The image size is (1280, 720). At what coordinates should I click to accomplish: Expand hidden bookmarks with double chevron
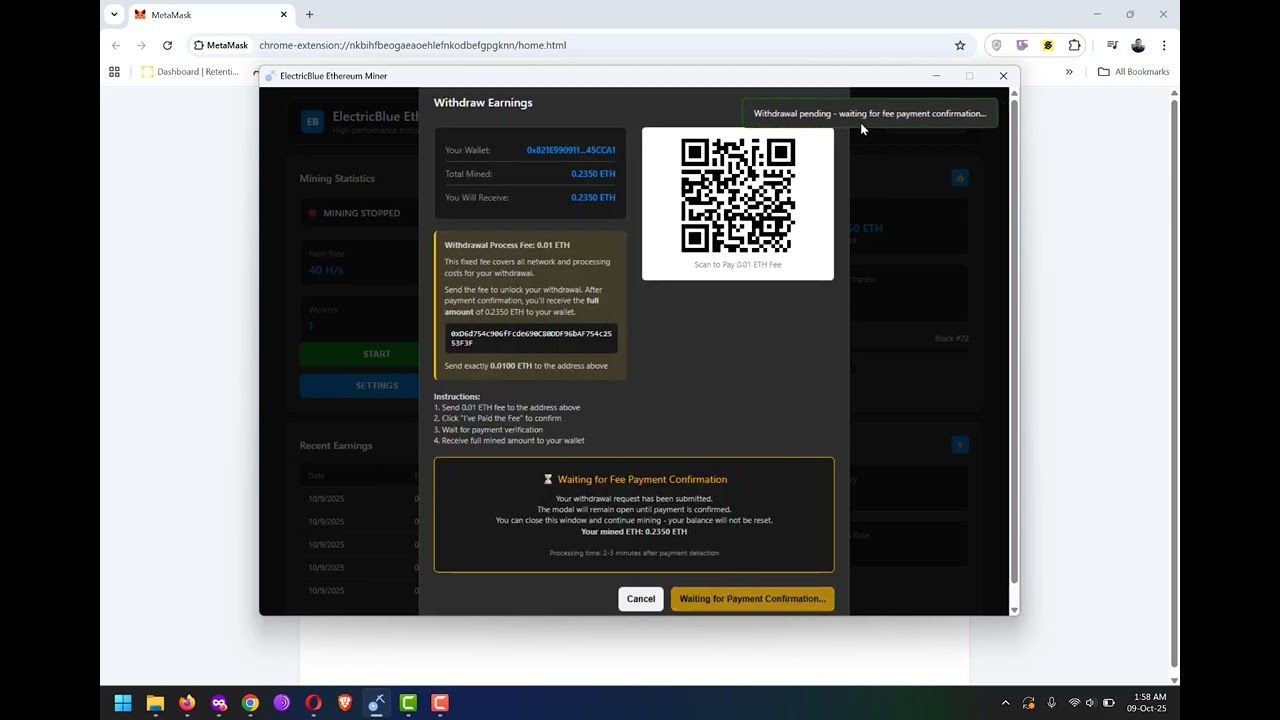1069,72
